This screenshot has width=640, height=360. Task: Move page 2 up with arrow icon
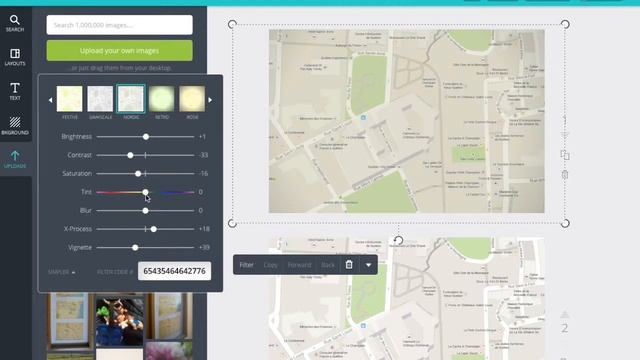click(565, 314)
